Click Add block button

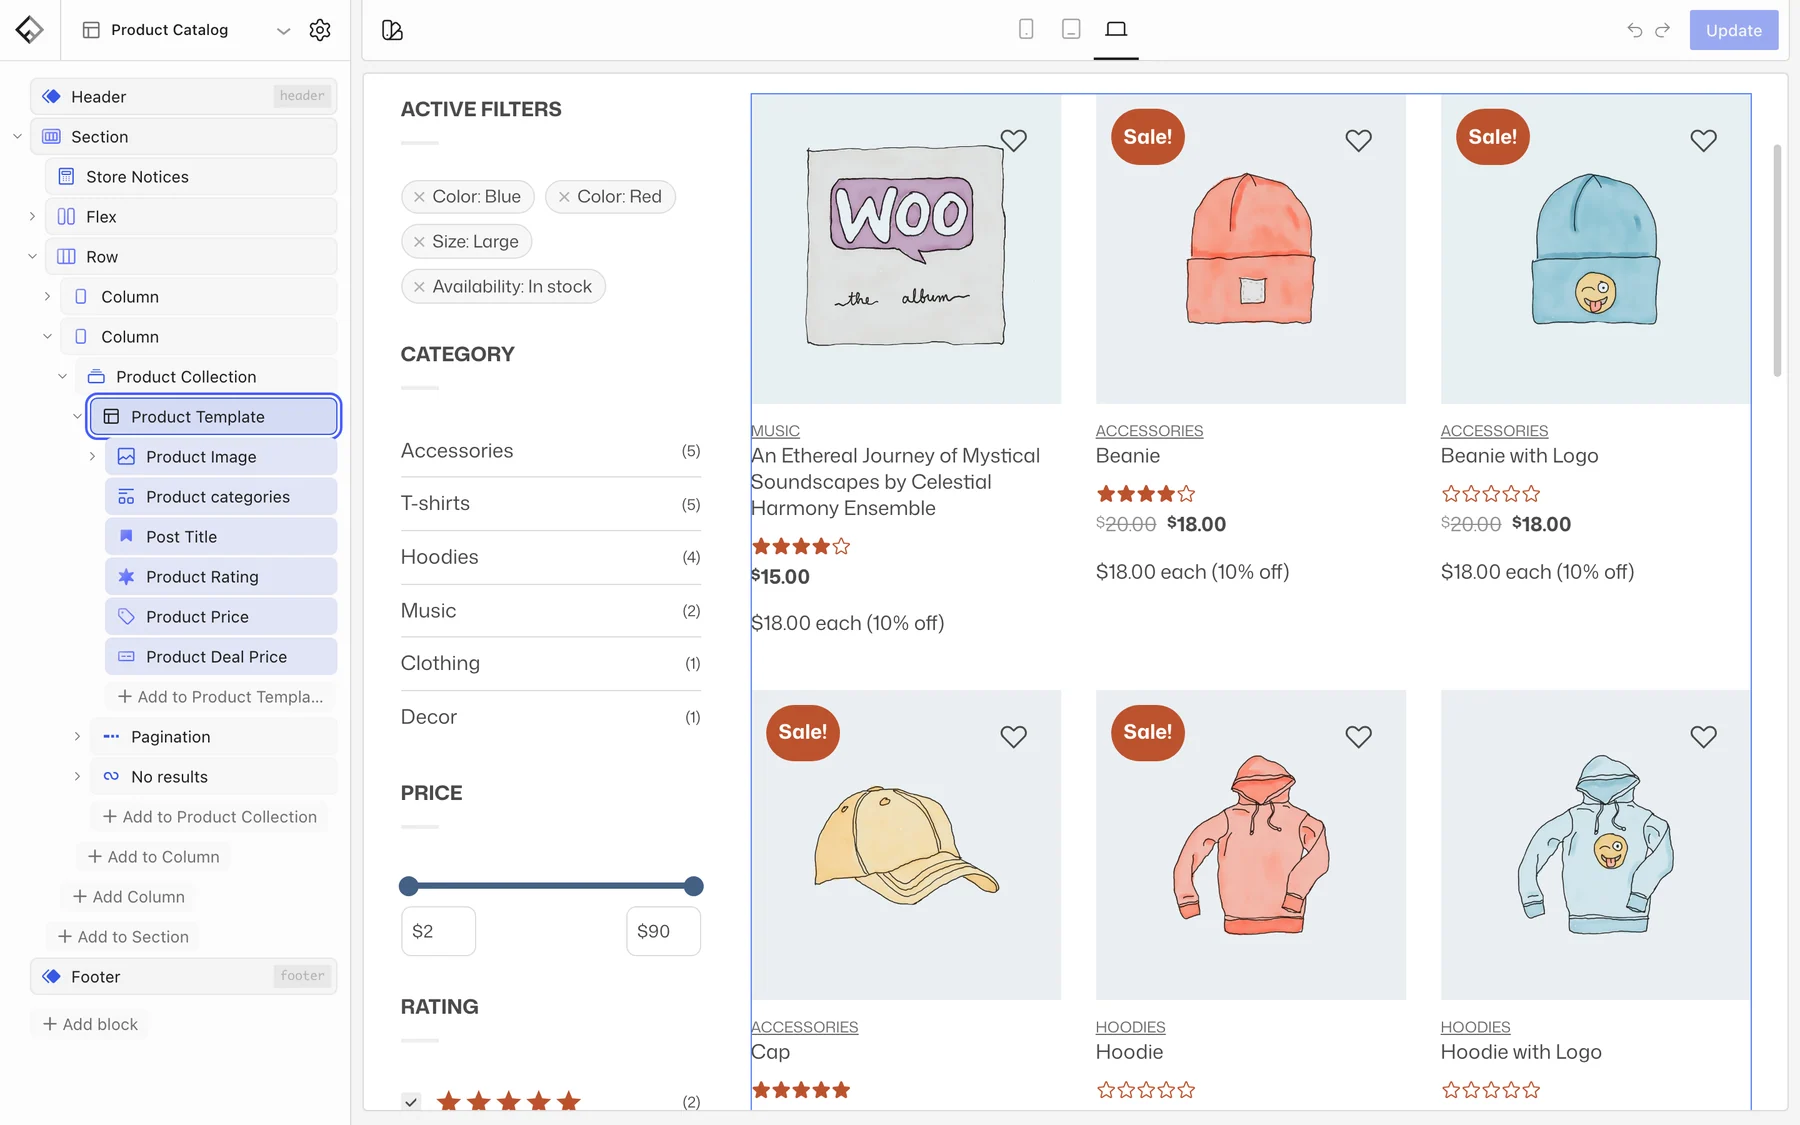pos(91,1024)
